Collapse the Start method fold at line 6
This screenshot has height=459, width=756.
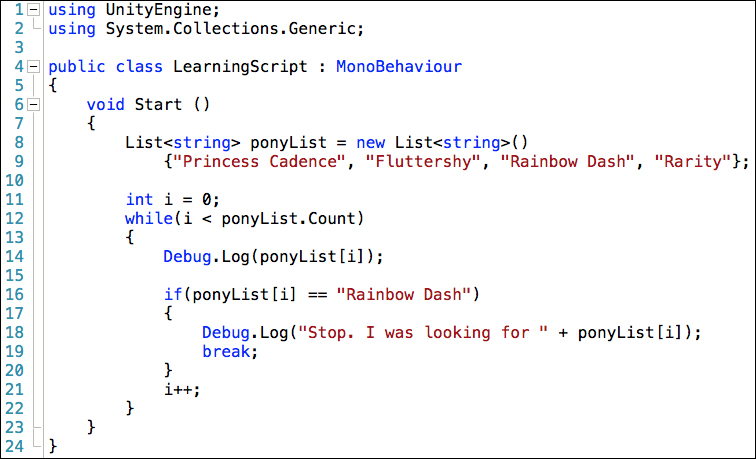coord(33,104)
